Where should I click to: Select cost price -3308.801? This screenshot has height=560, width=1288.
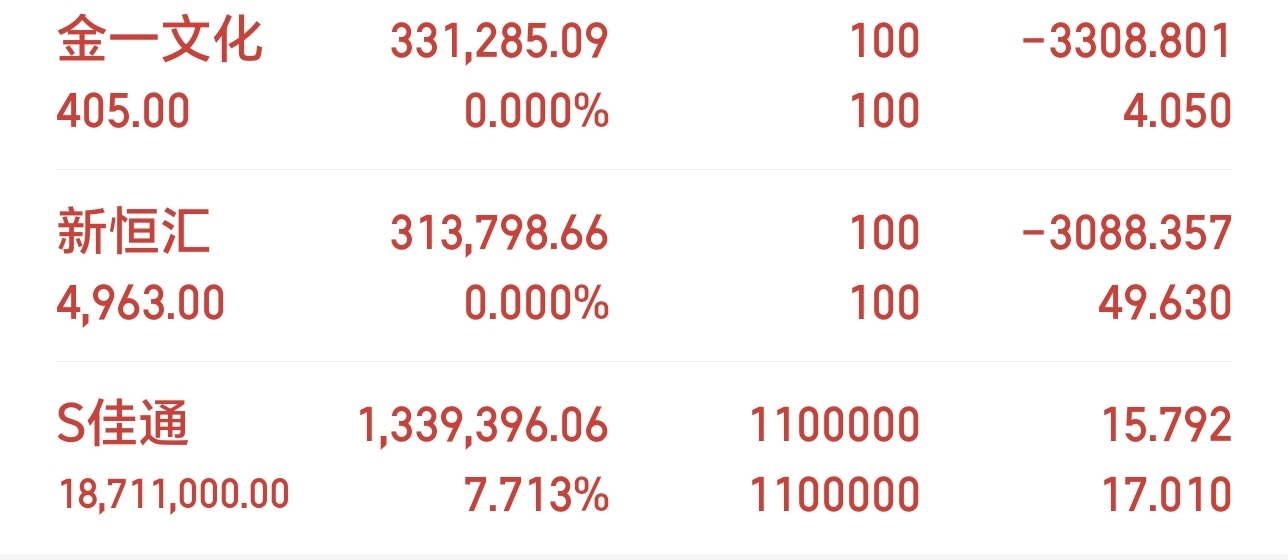point(1126,42)
